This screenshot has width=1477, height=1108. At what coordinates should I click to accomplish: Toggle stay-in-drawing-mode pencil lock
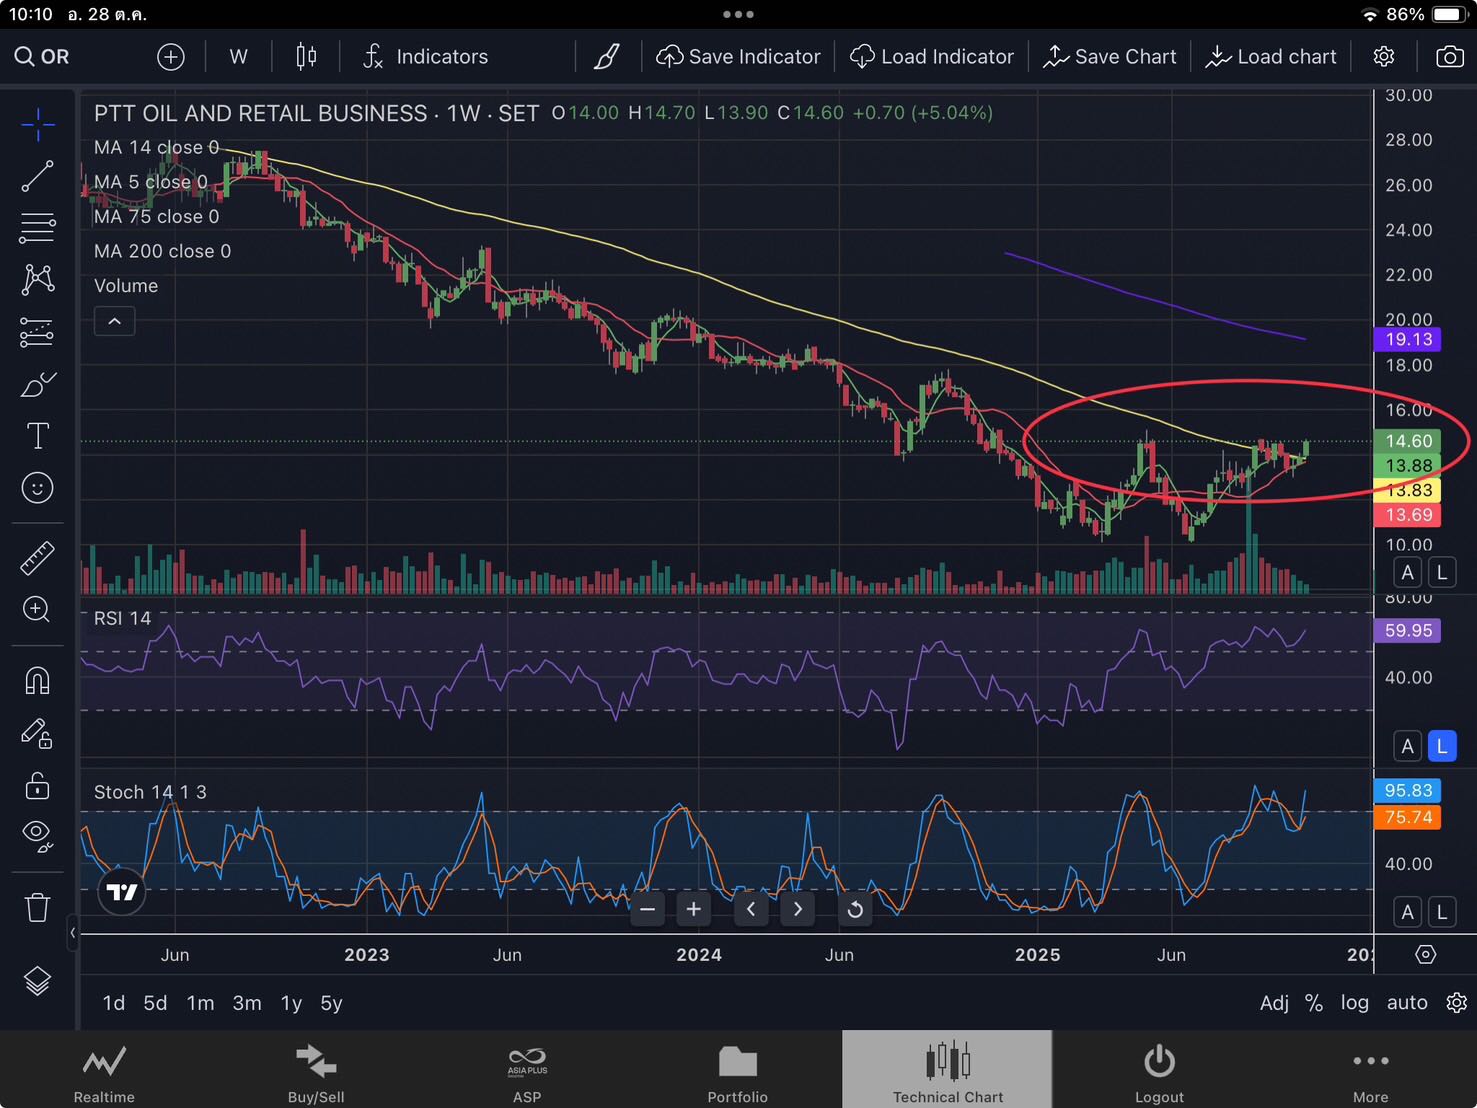[38, 734]
